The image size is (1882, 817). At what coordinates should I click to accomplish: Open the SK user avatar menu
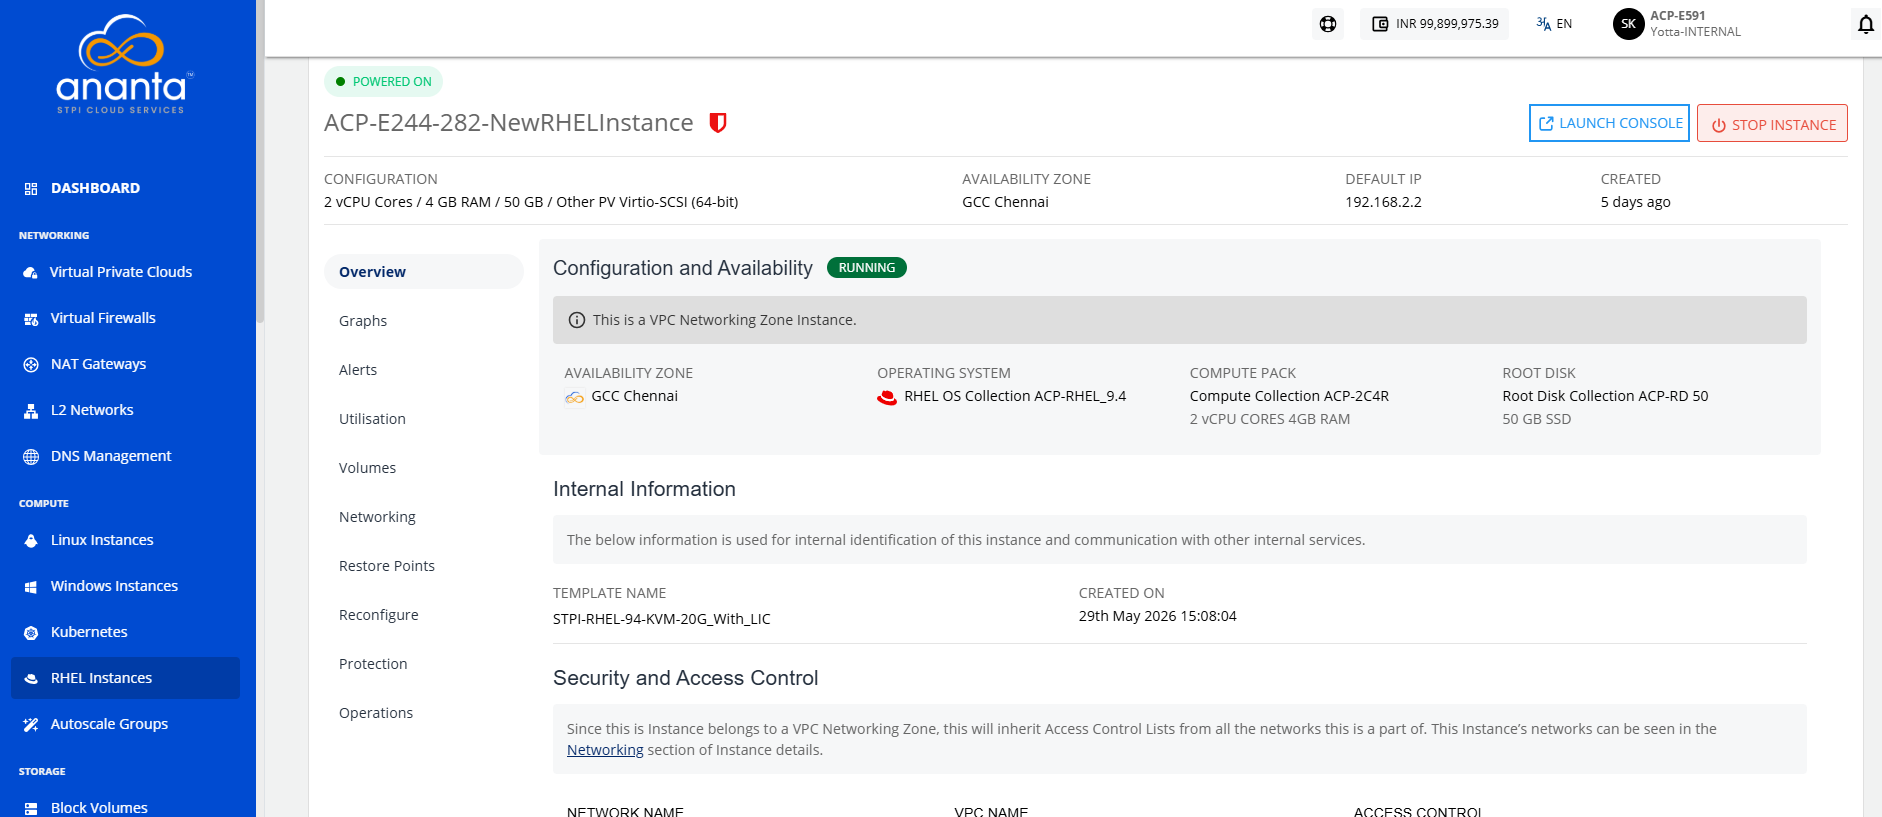click(1628, 24)
